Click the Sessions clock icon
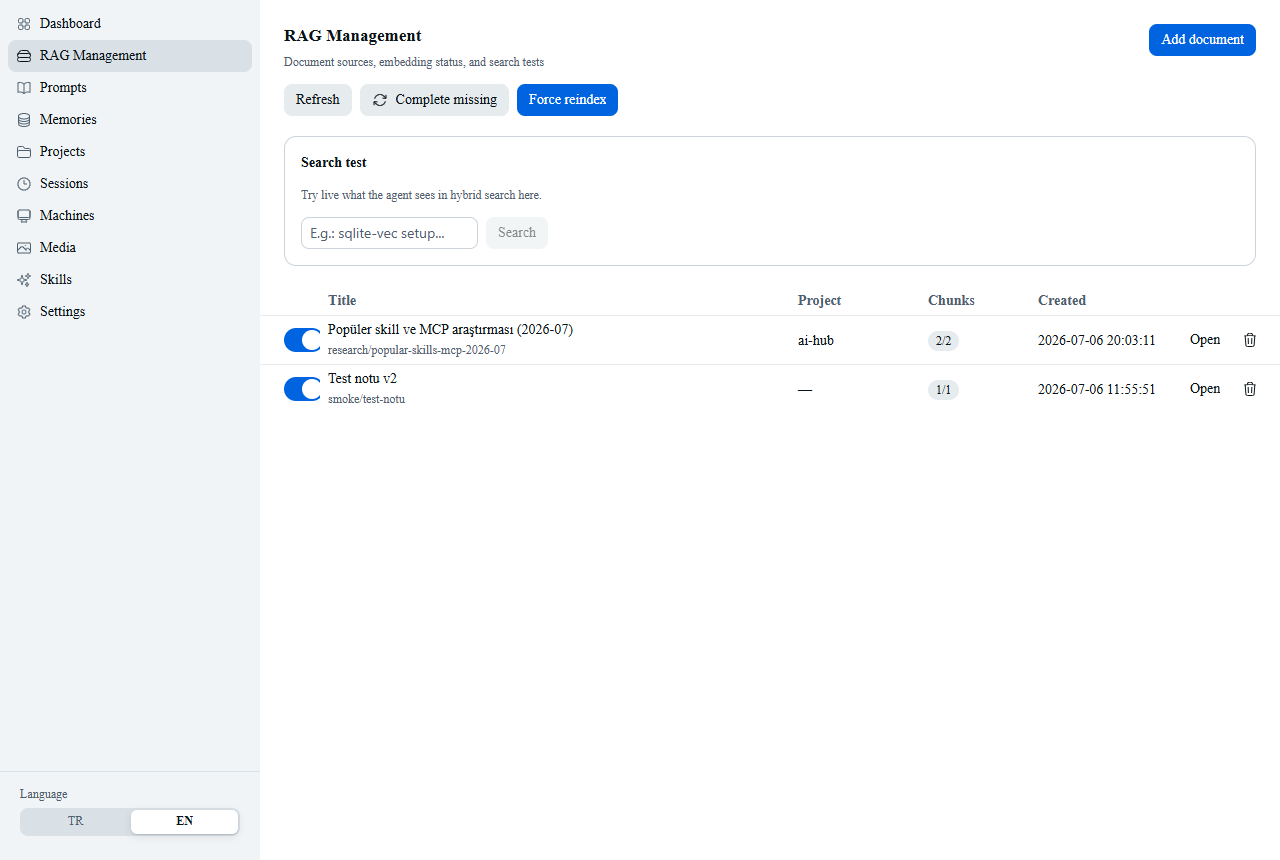This screenshot has height=860, width=1280. (x=24, y=184)
